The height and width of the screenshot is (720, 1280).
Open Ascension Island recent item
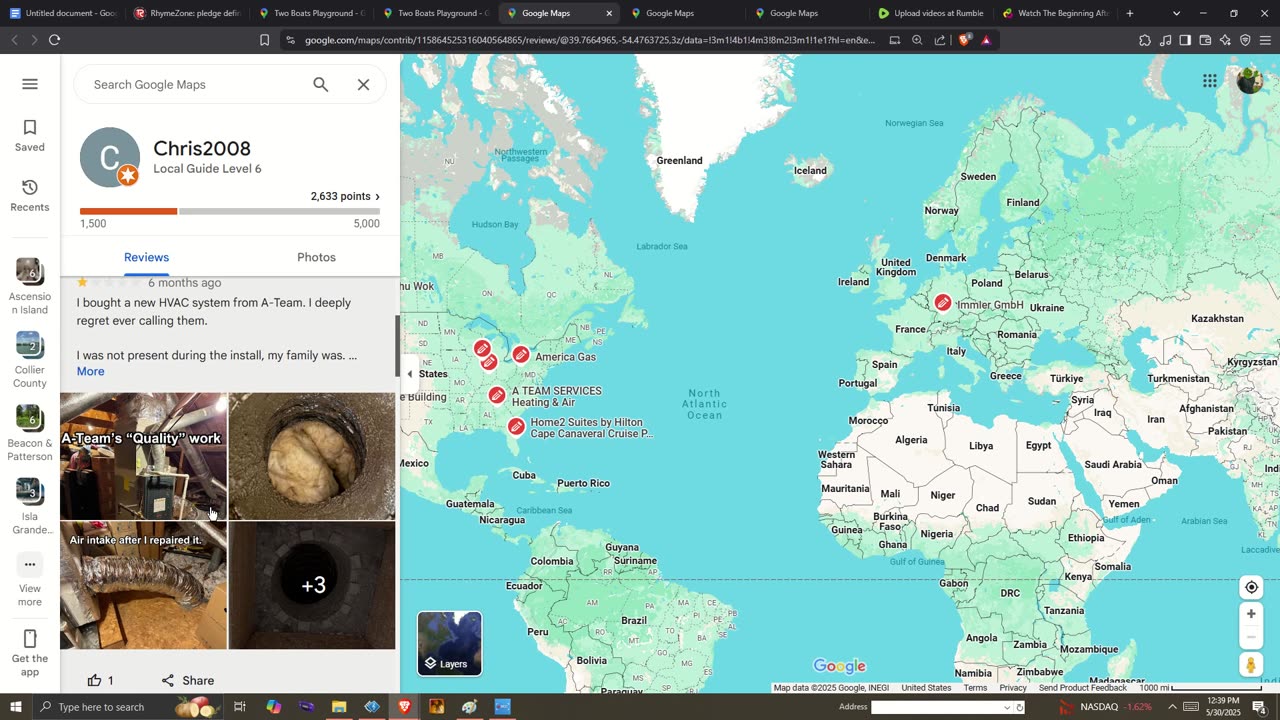30,287
